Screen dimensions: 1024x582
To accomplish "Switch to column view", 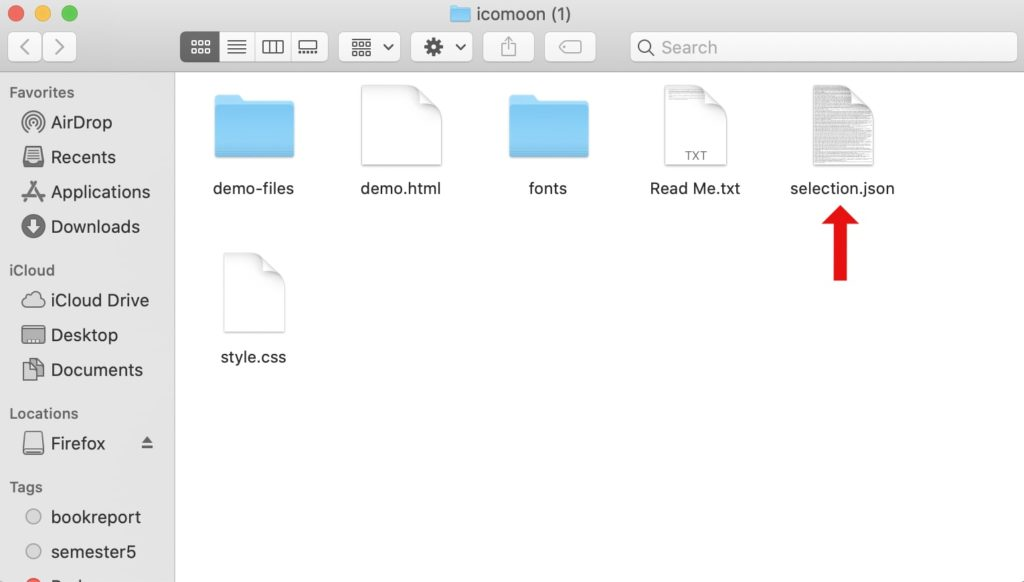I will click(x=272, y=46).
